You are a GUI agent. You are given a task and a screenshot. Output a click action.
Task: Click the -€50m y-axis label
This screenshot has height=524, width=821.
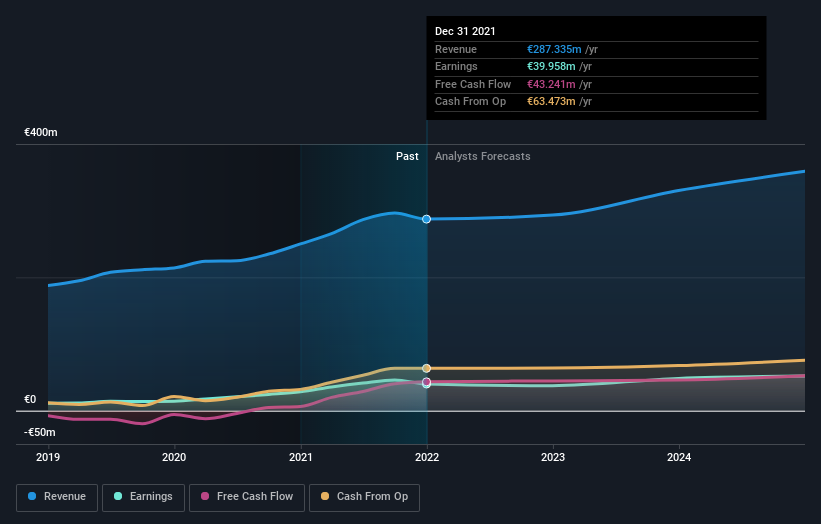40,432
